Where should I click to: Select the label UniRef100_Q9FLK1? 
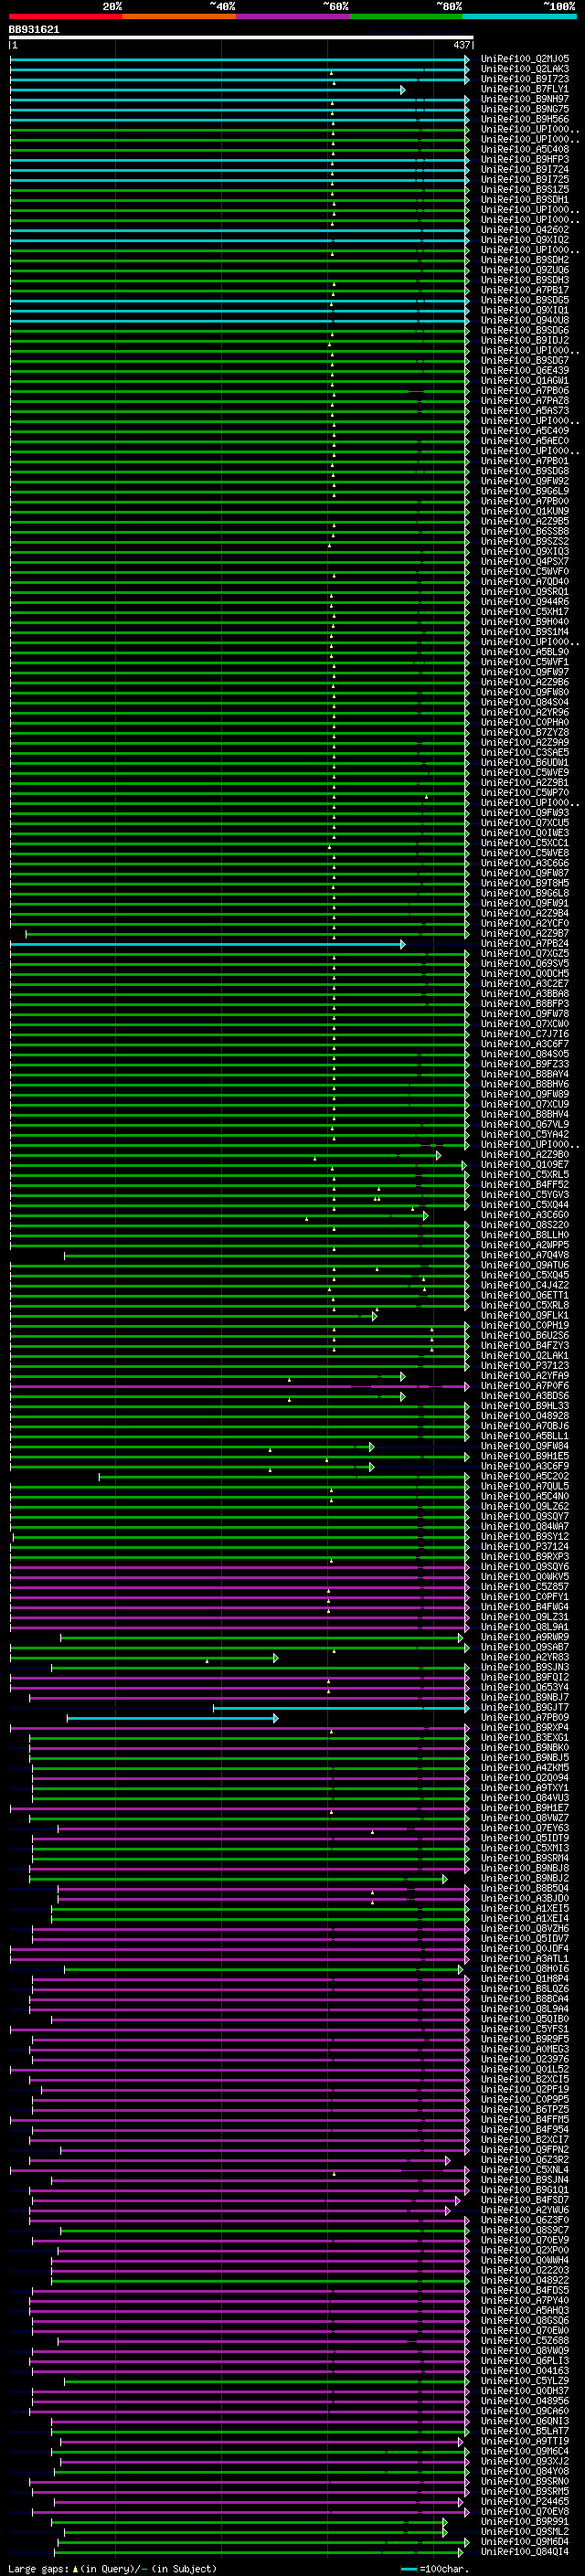click(x=525, y=1316)
